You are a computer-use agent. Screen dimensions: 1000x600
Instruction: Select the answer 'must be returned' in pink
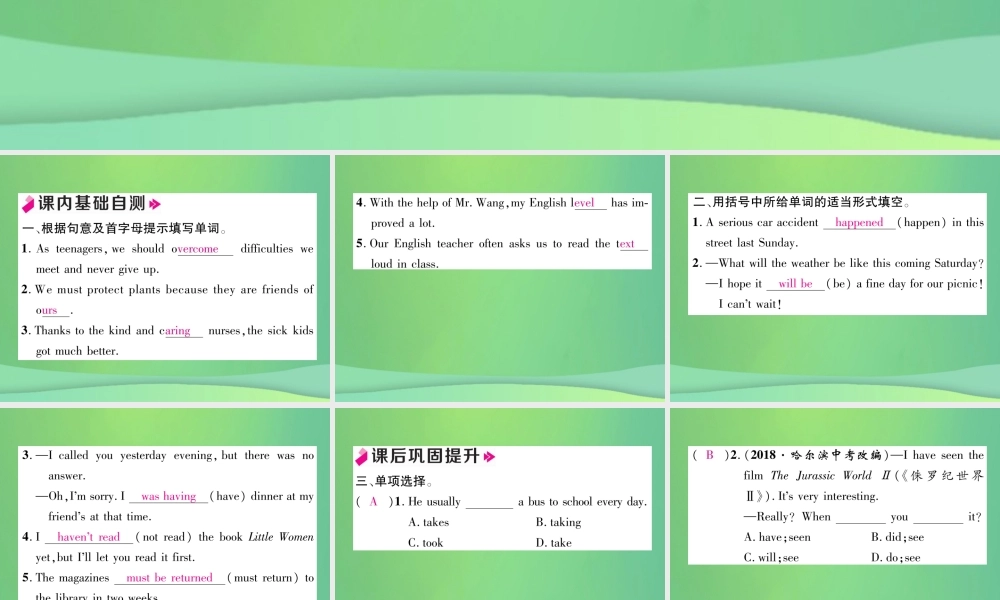pos(169,578)
